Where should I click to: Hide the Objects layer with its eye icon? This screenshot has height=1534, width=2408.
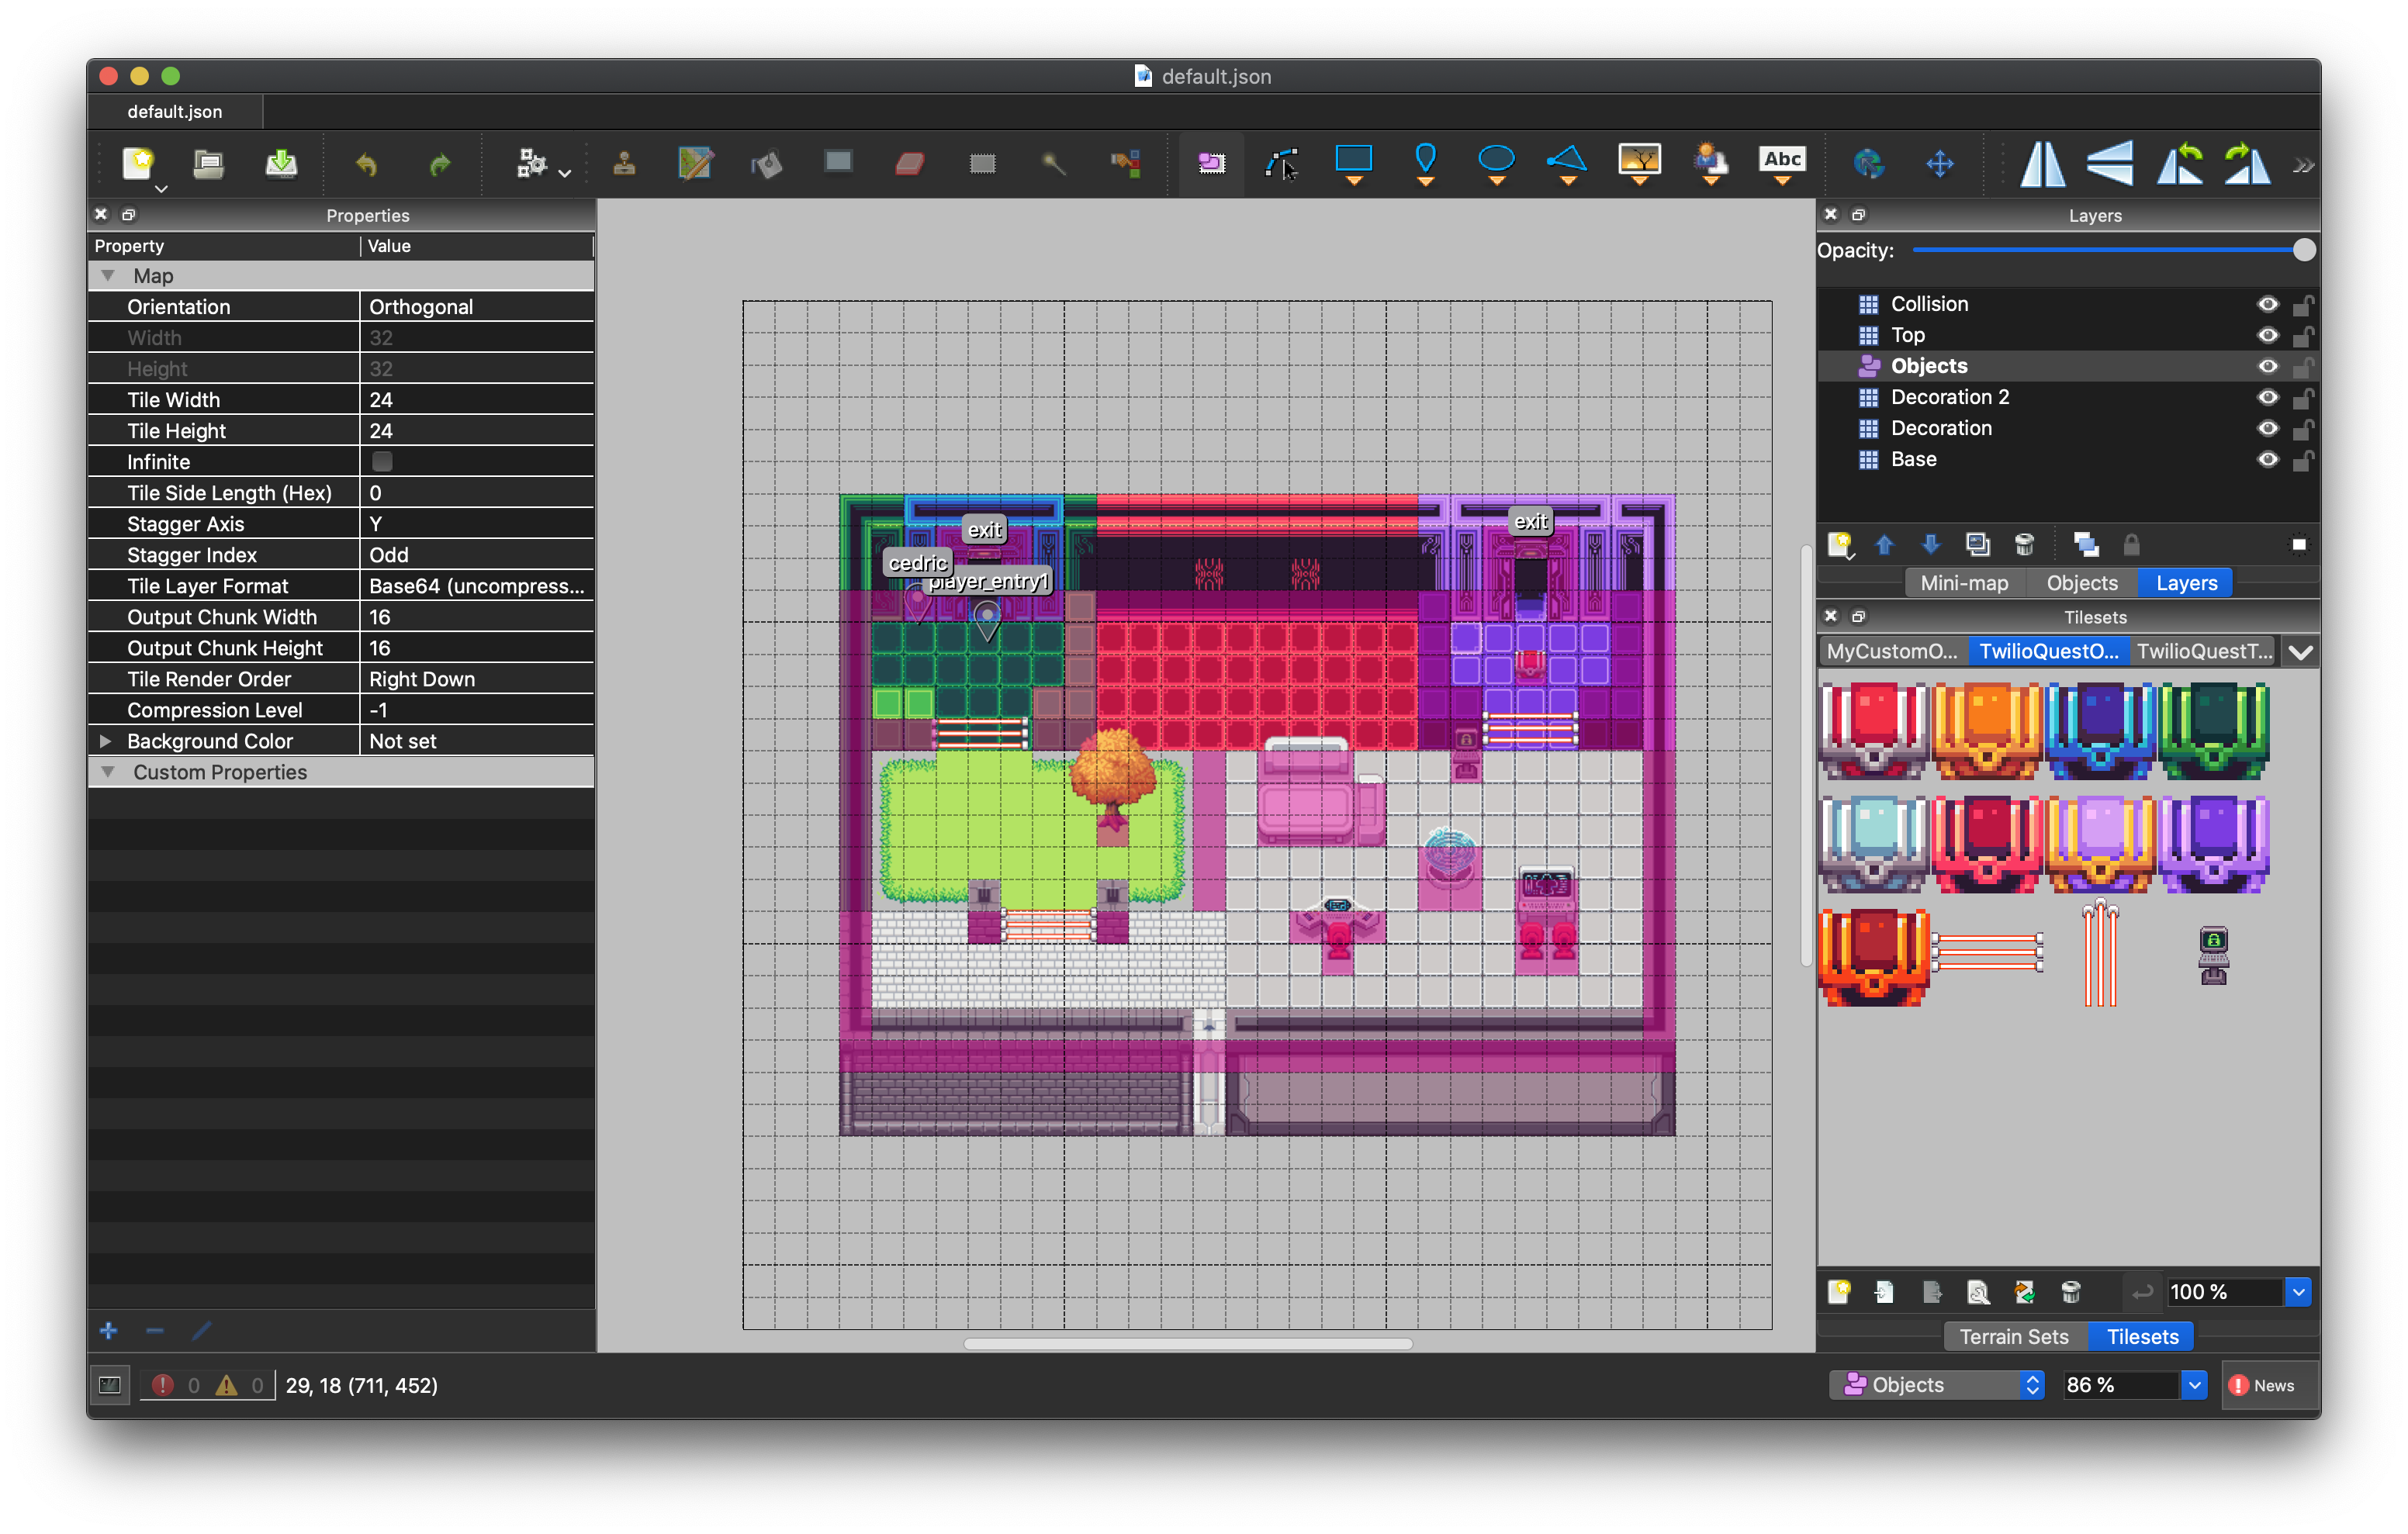point(2267,366)
